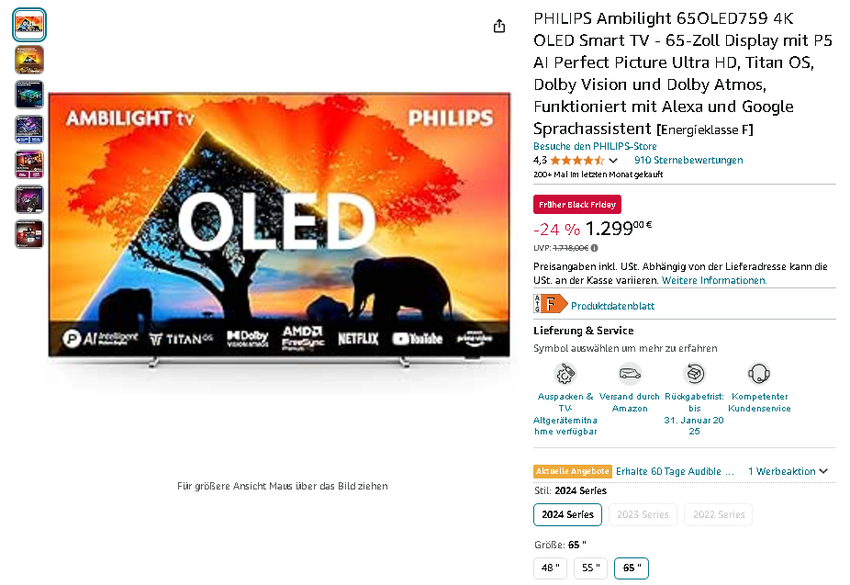Select the second product thumbnail image
Screen dimensions: 850x585
point(29,60)
